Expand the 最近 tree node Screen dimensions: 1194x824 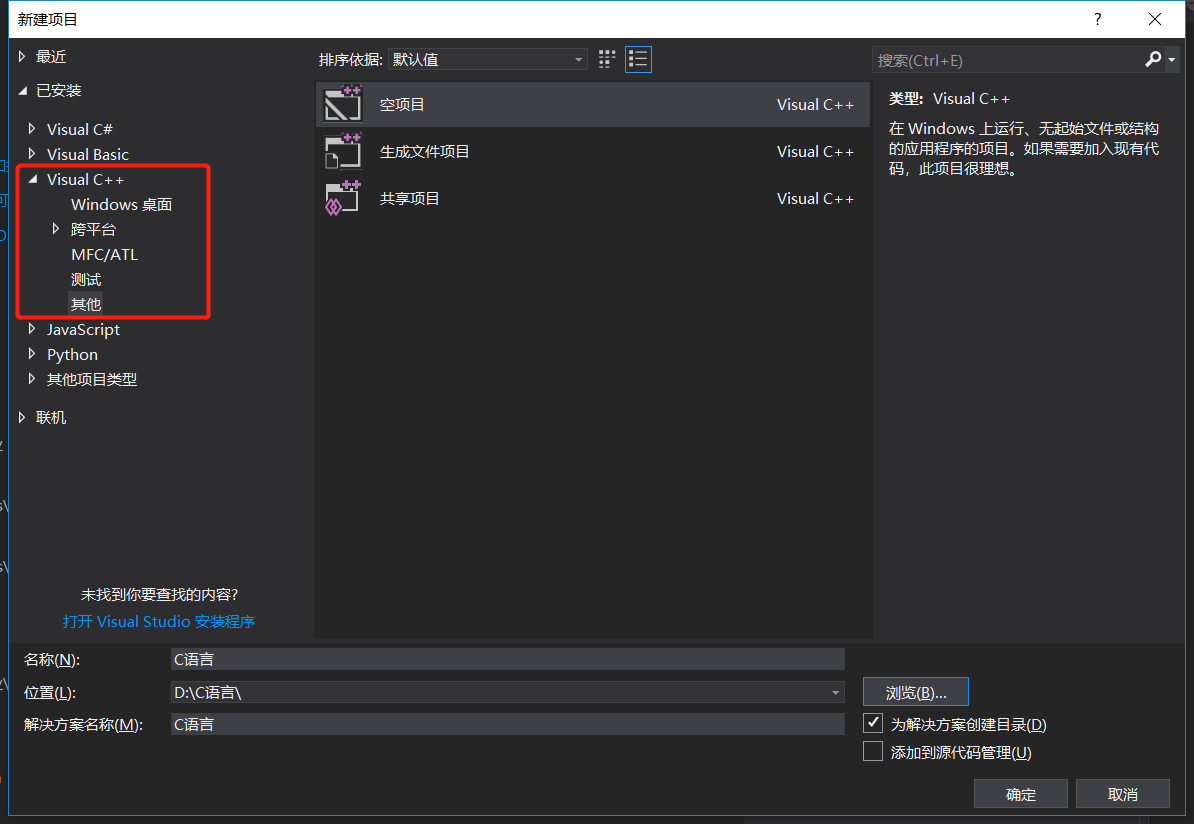[22, 56]
